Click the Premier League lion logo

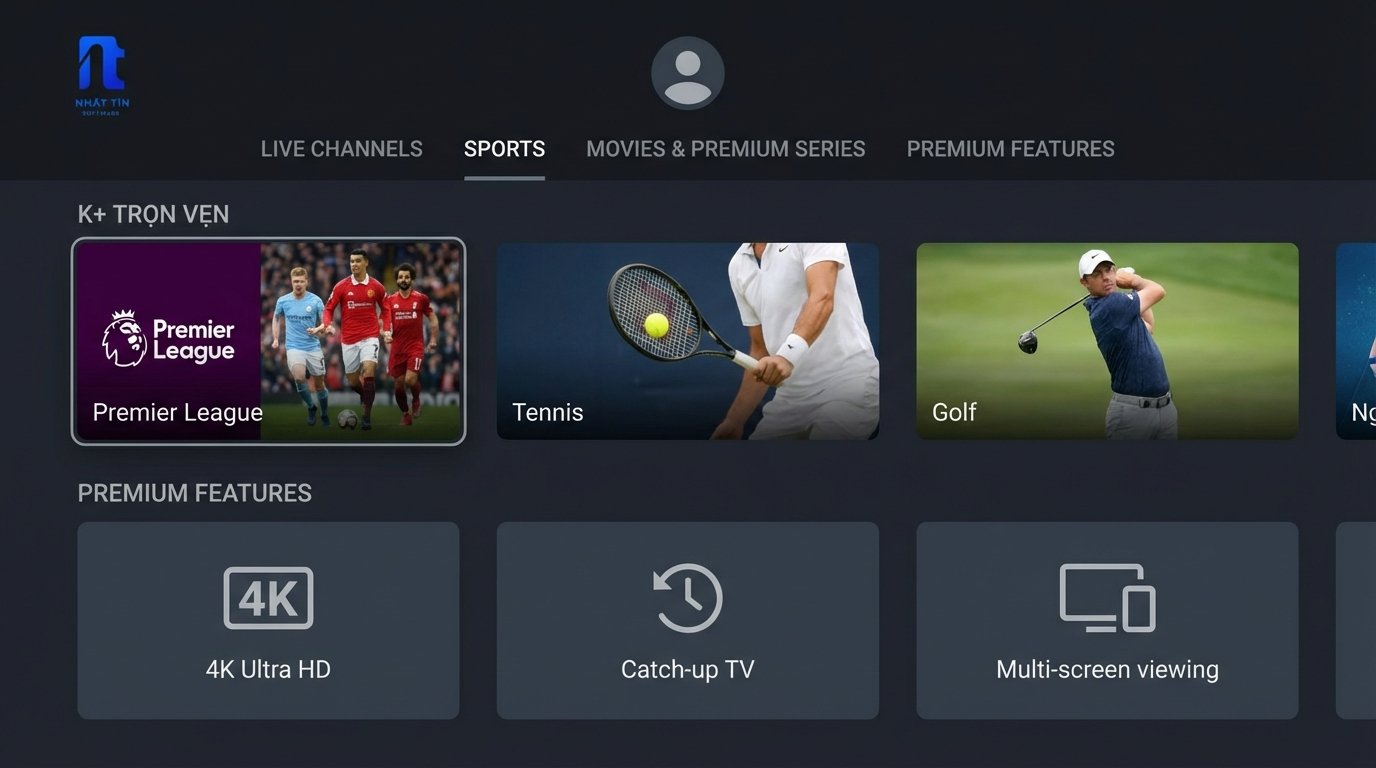click(x=124, y=339)
